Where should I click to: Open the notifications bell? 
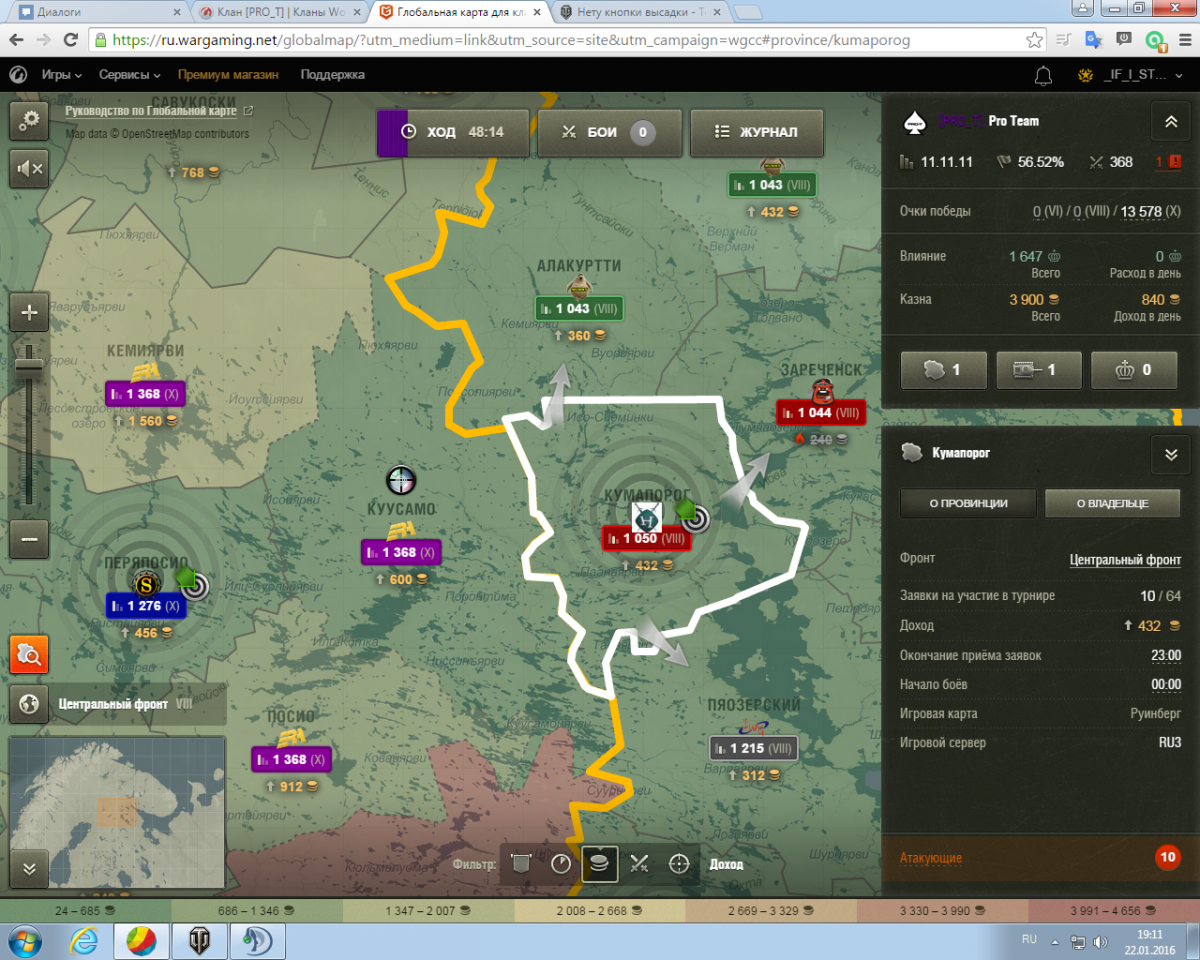coord(1043,75)
